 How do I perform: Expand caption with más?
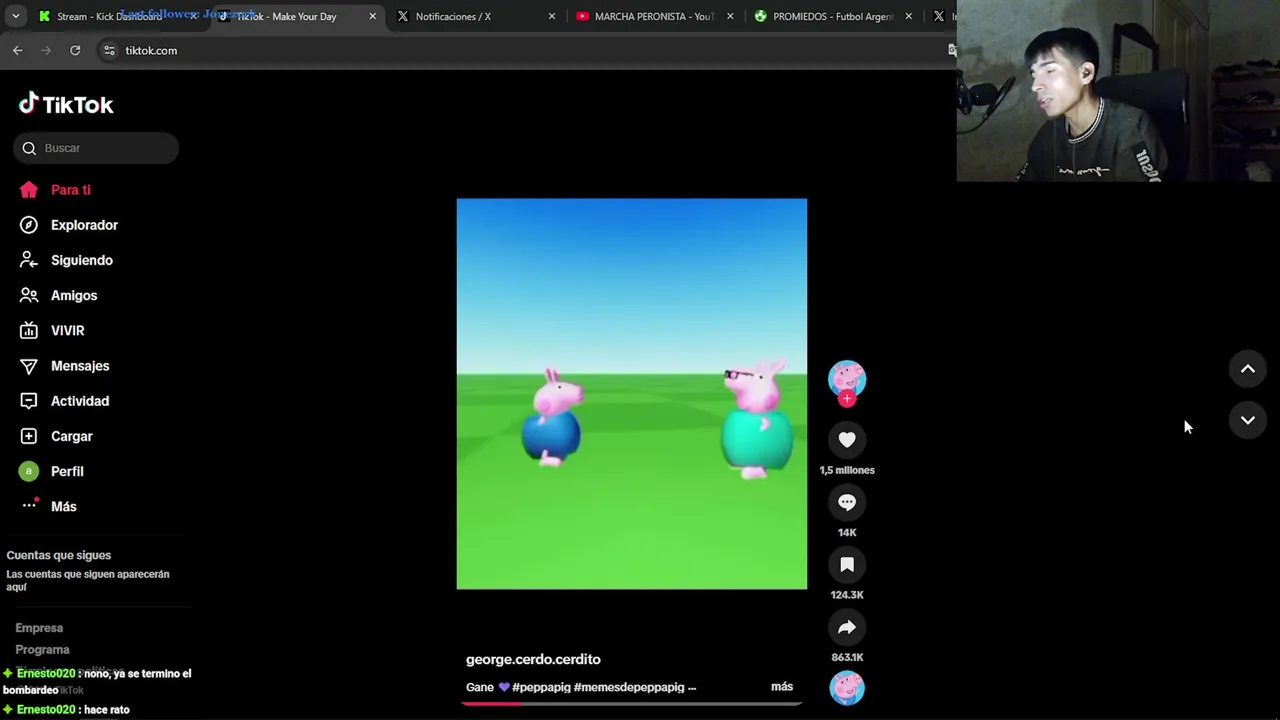(782, 687)
